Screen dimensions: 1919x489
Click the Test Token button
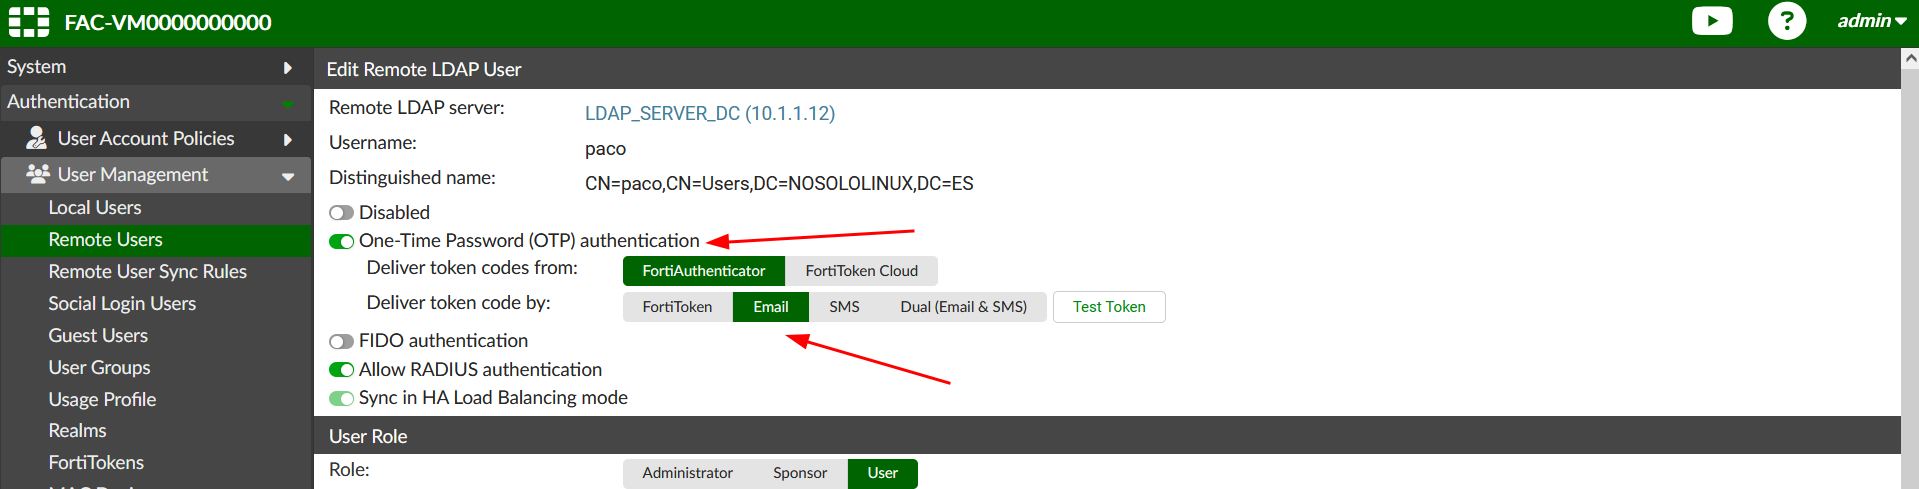(x=1108, y=307)
